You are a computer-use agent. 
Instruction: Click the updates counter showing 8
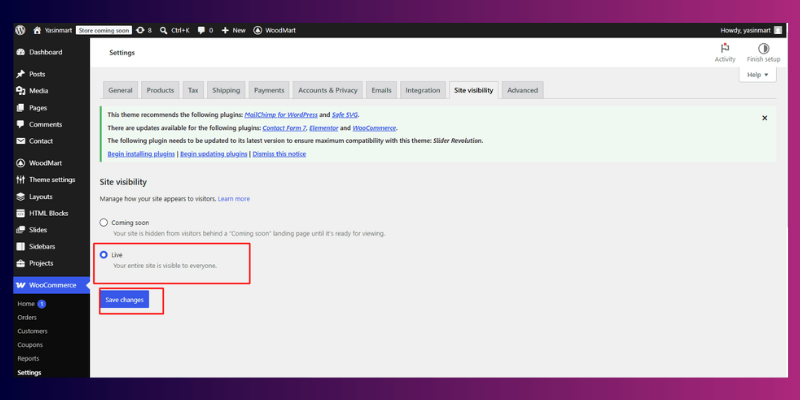click(x=144, y=30)
